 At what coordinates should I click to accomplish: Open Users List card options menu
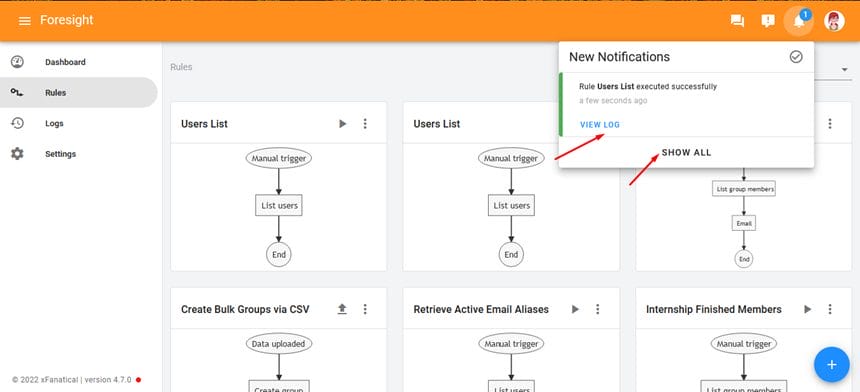pos(365,124)
